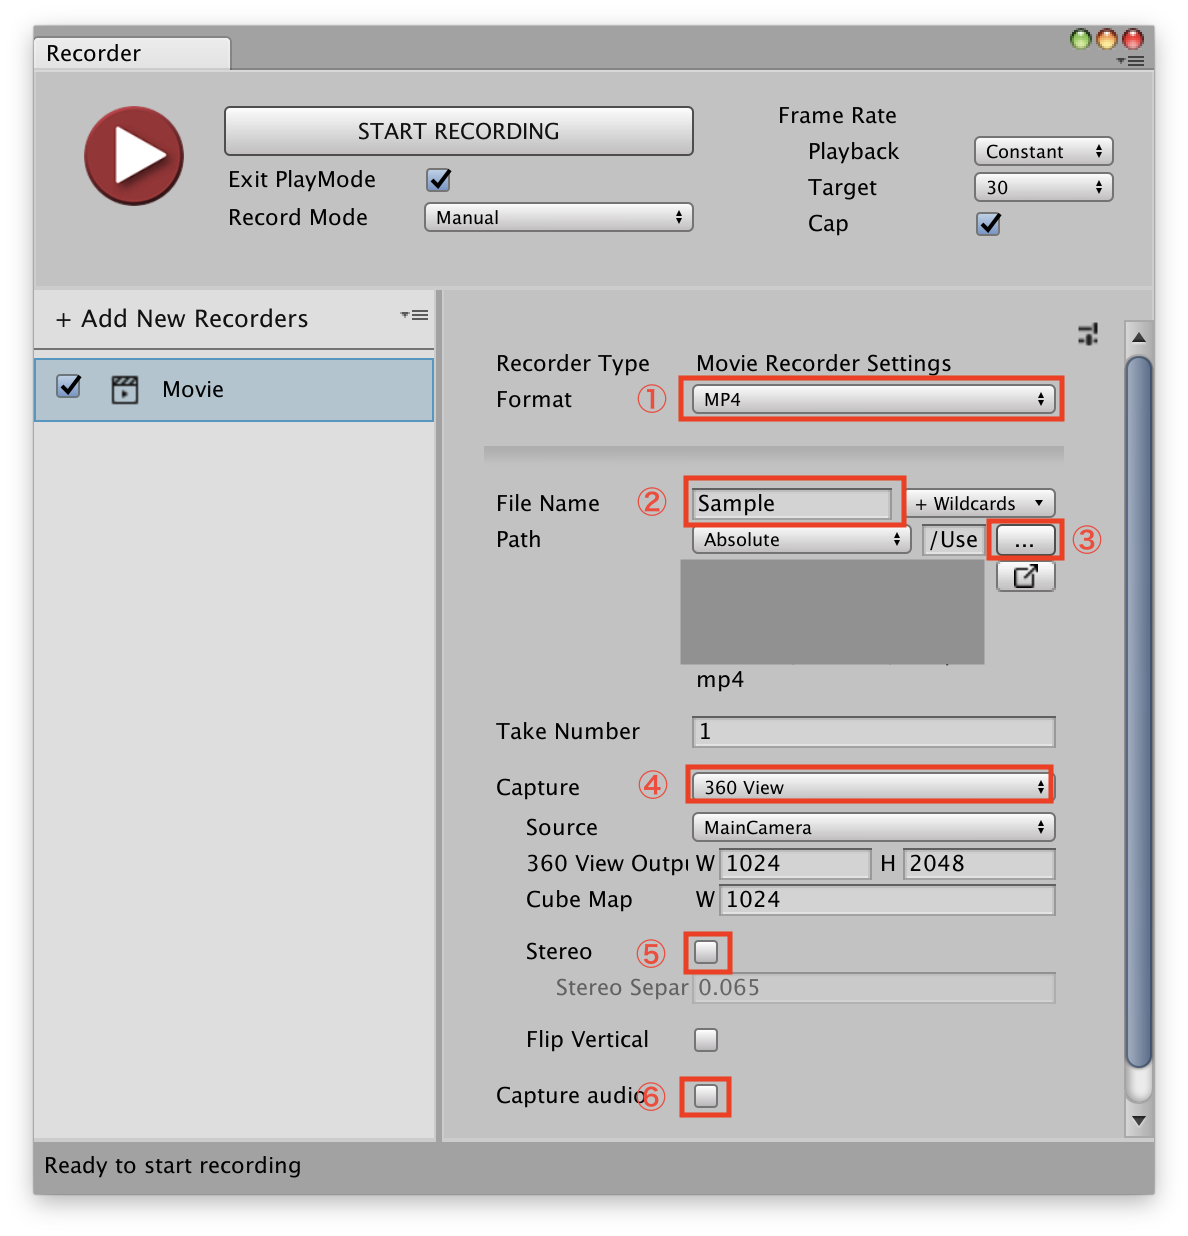Click the scrollbar up arrow icon

[x=1139, y=337]
